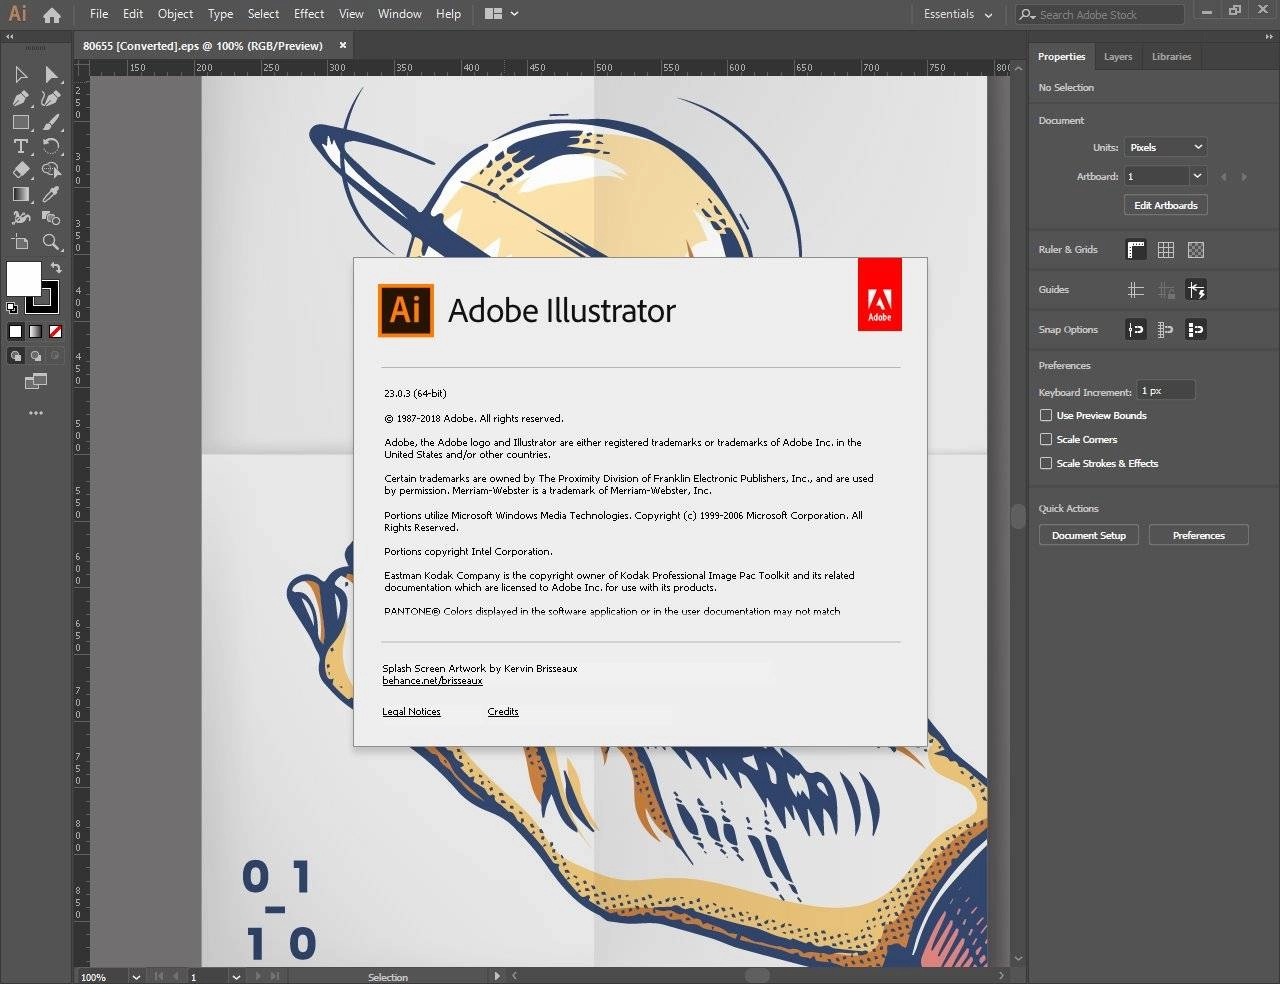Open the Effect menu
Image resolution: width=1280 pixels, height=984 pixels.
309,14
